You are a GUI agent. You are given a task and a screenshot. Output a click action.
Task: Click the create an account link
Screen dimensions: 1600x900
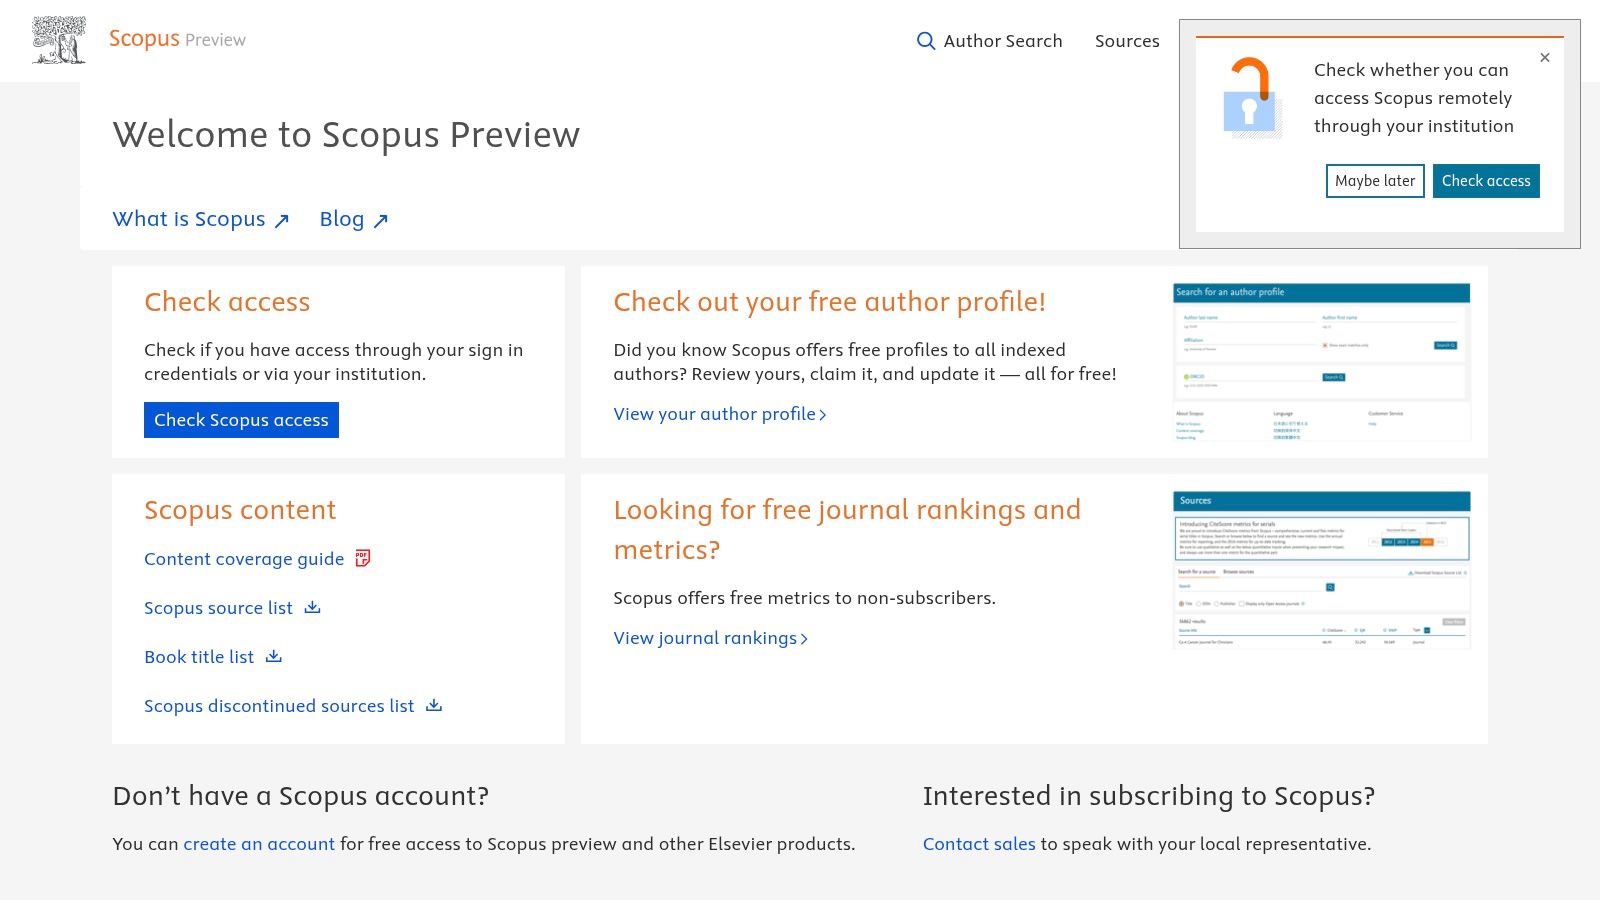coord(259,844)
